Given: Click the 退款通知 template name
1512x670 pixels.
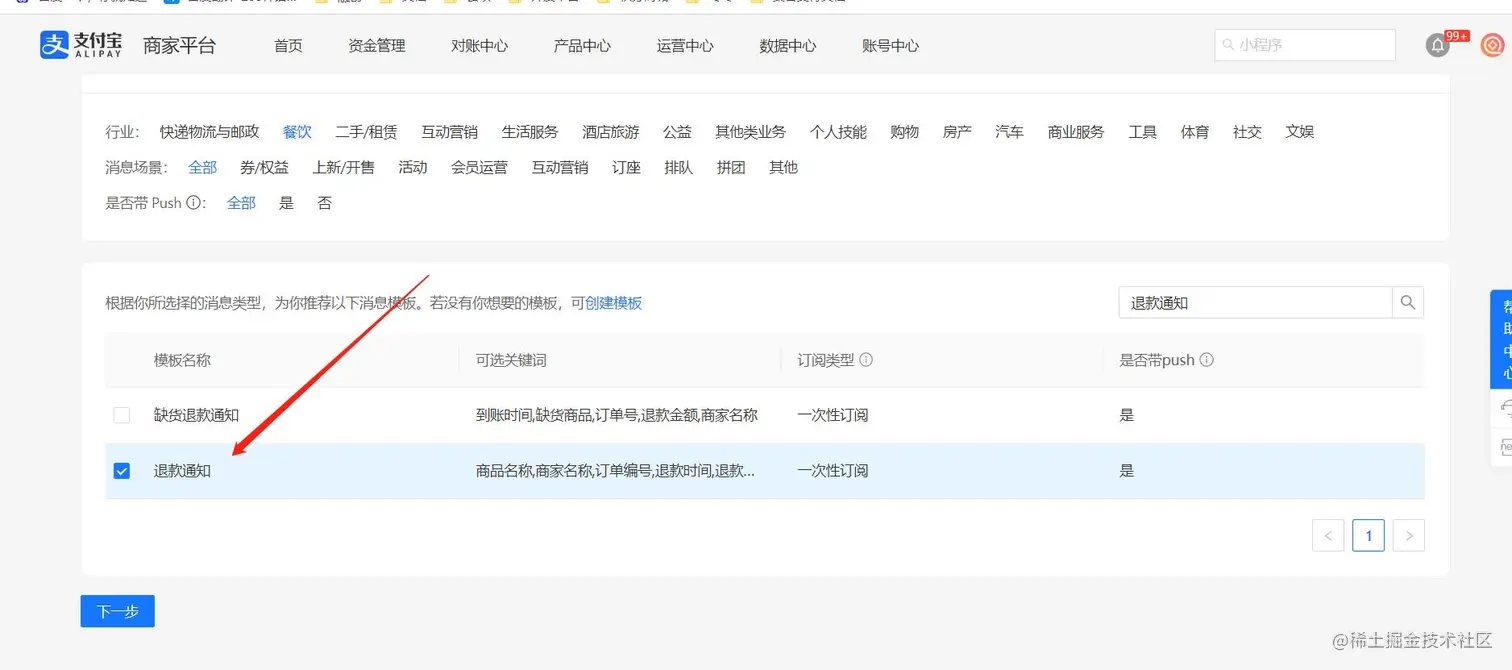Looking at the screenshot, I should coord(182,471).
